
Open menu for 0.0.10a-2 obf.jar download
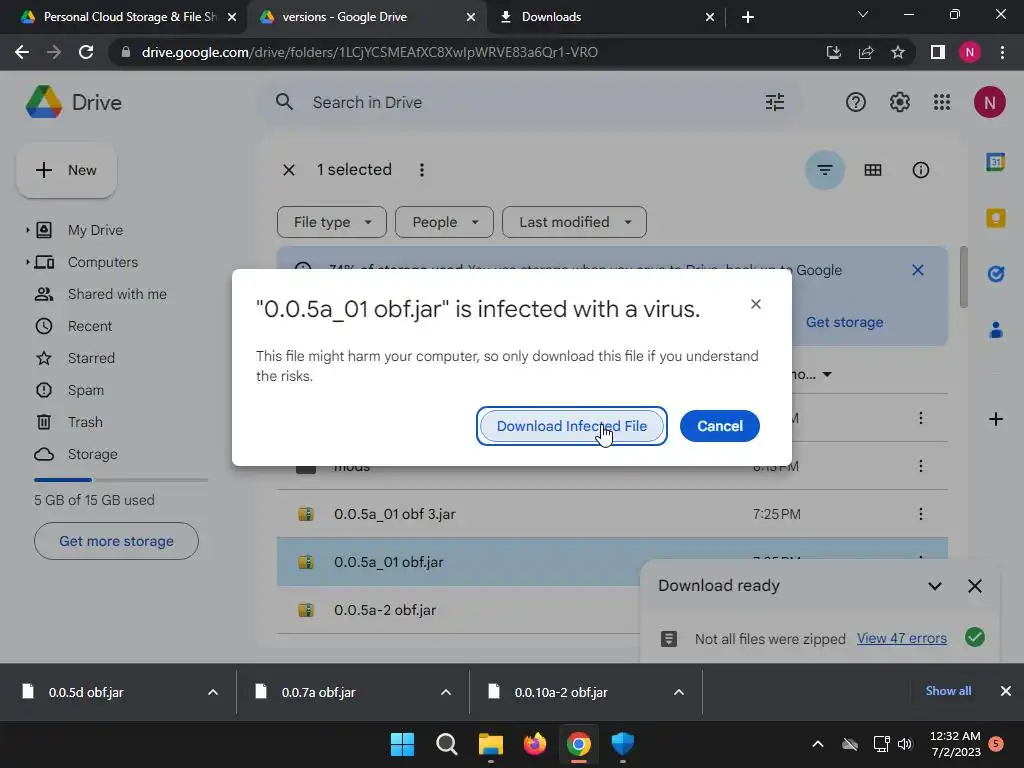pyautogui.click(x=679, y=692)
